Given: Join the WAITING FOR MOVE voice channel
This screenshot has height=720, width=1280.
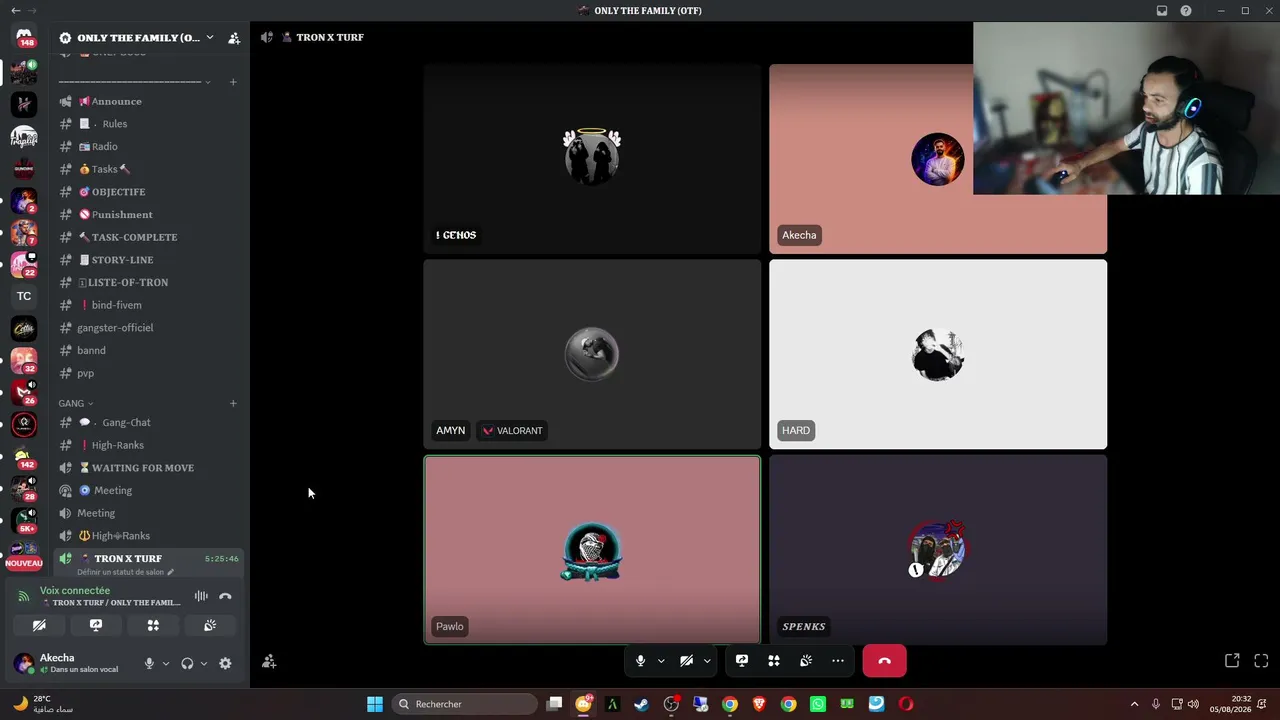Looking at the screenshot, I should point(148,468).
